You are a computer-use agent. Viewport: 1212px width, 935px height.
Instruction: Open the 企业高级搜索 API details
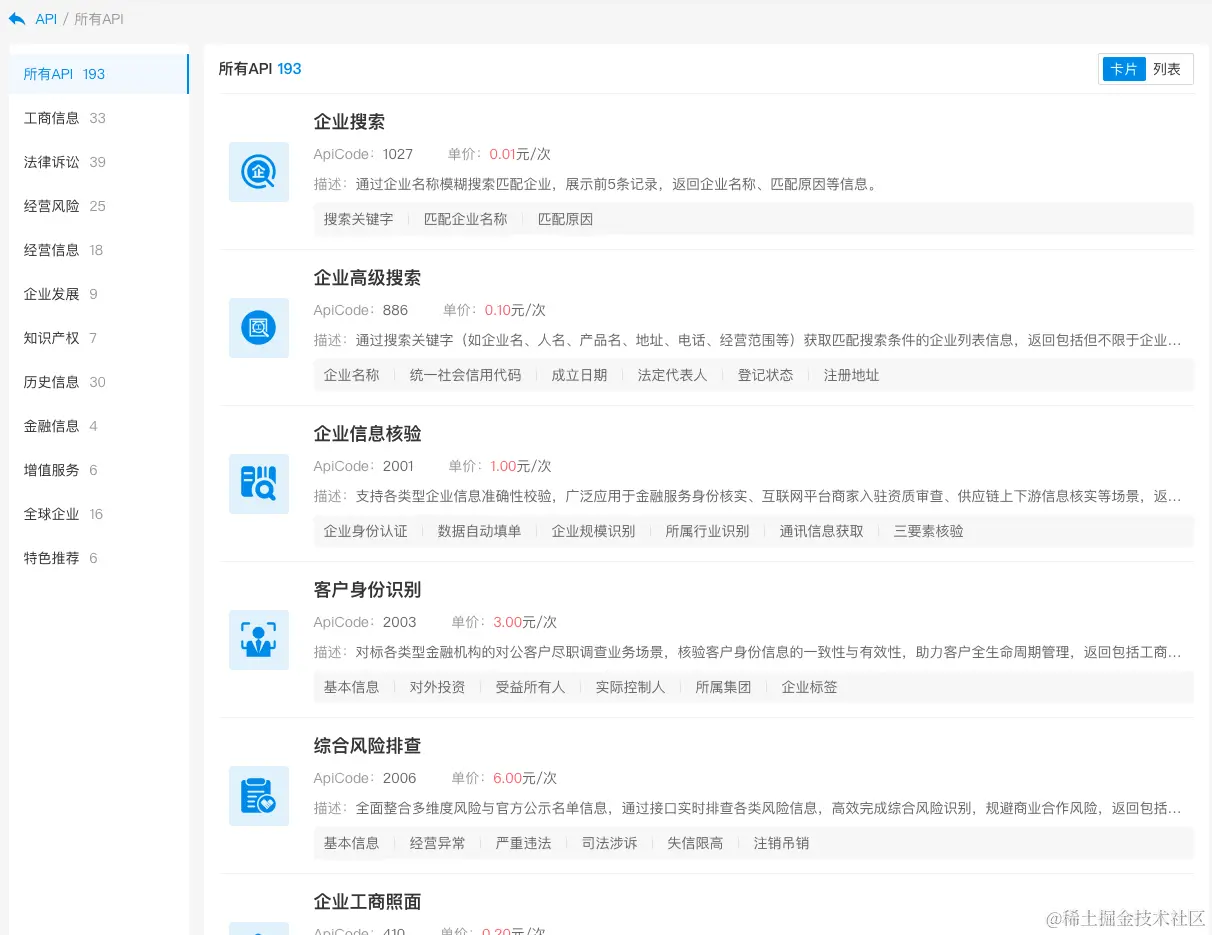coord(367,277)
